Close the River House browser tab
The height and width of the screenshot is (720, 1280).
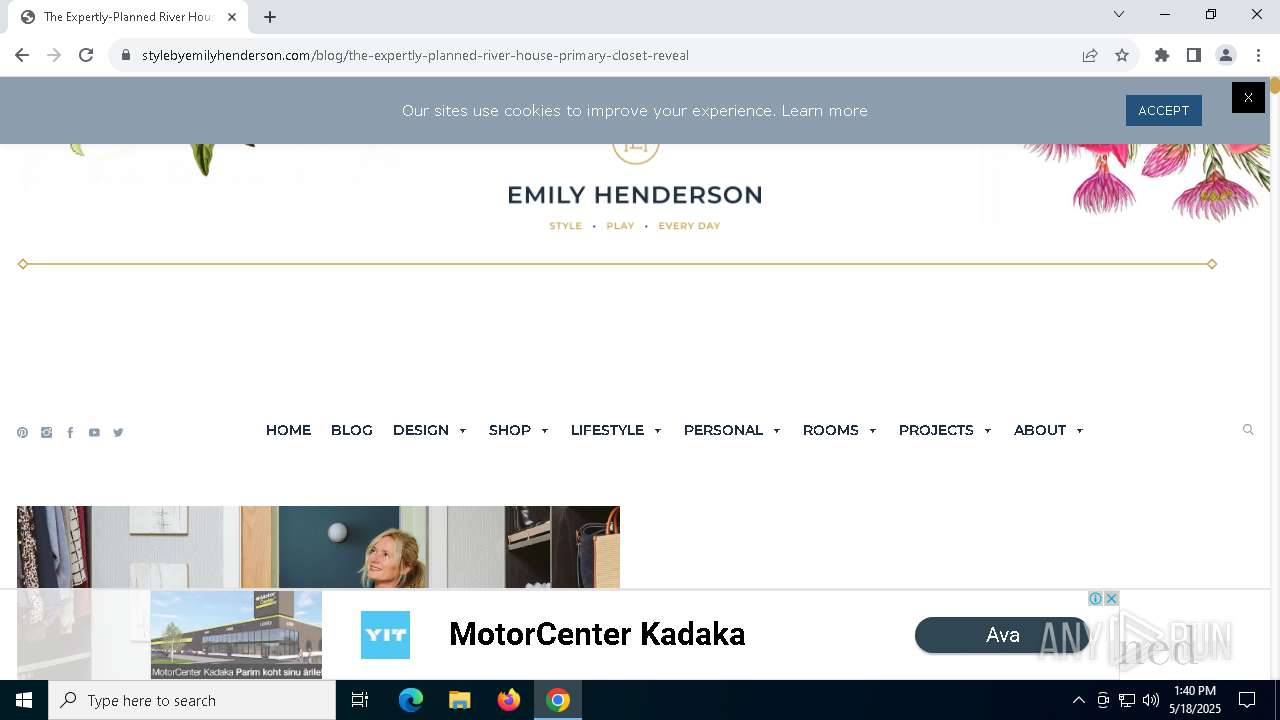click(x=232, y=17)
